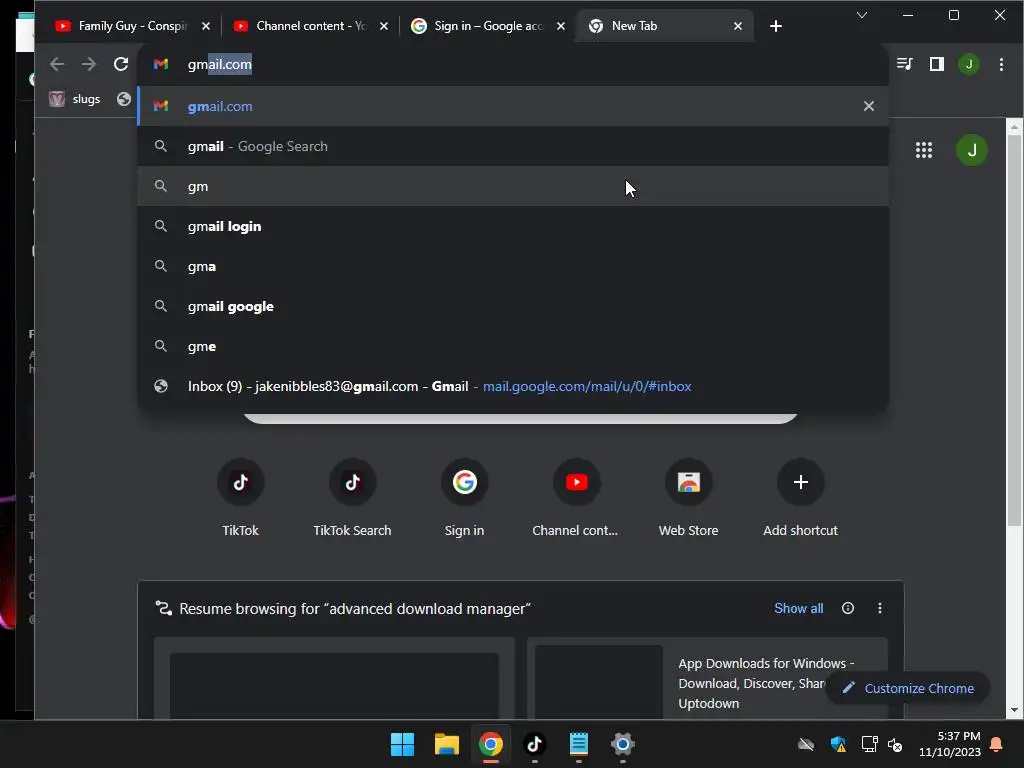Open Chrome's three-dot menu
1024x768 pixels.
pos(1001,64)
